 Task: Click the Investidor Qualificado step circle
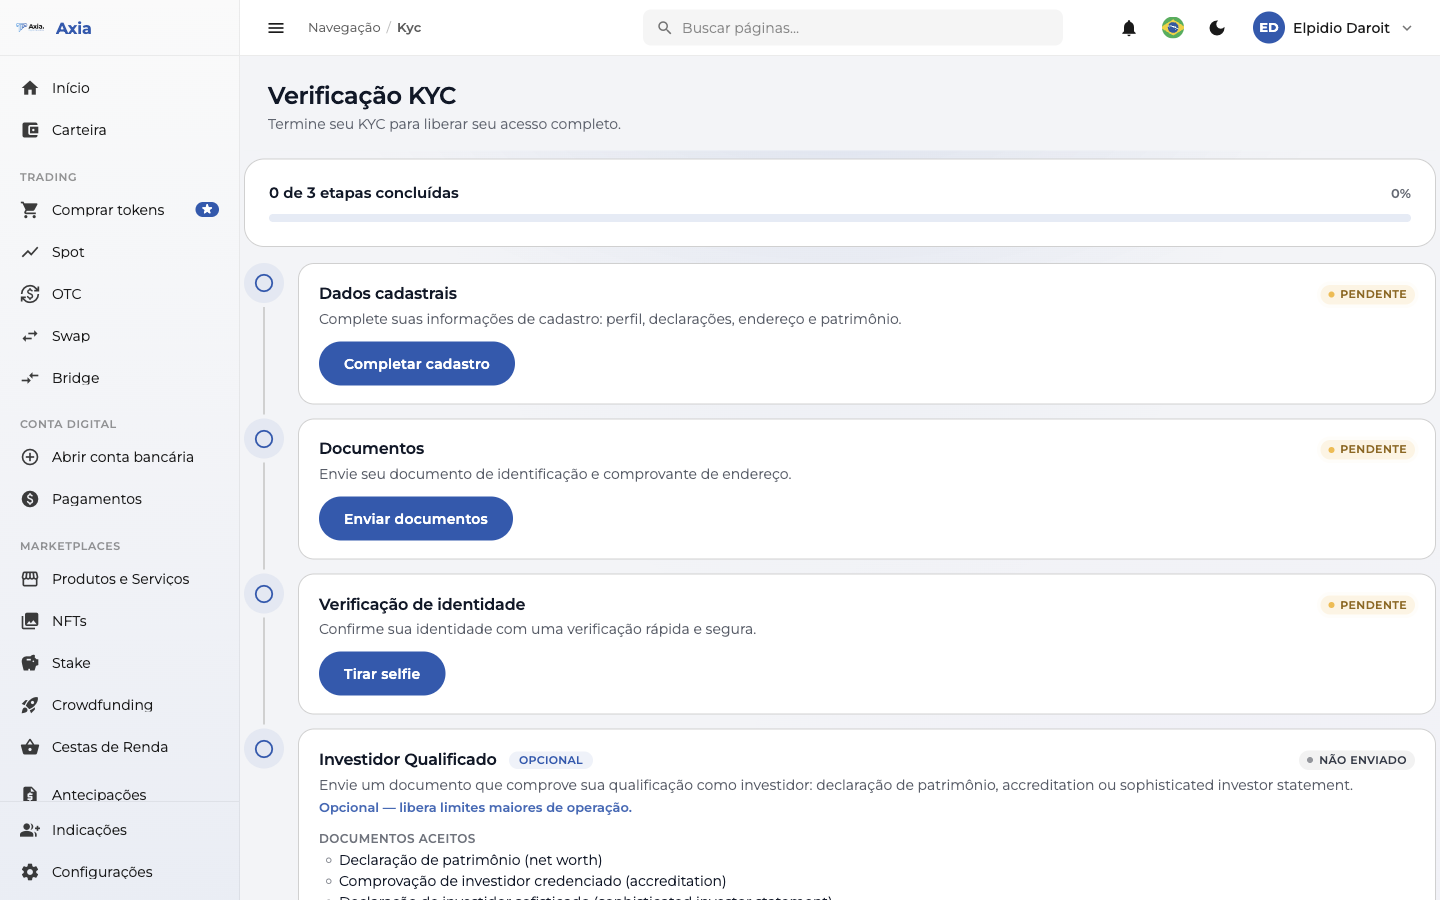pos(264,749)
